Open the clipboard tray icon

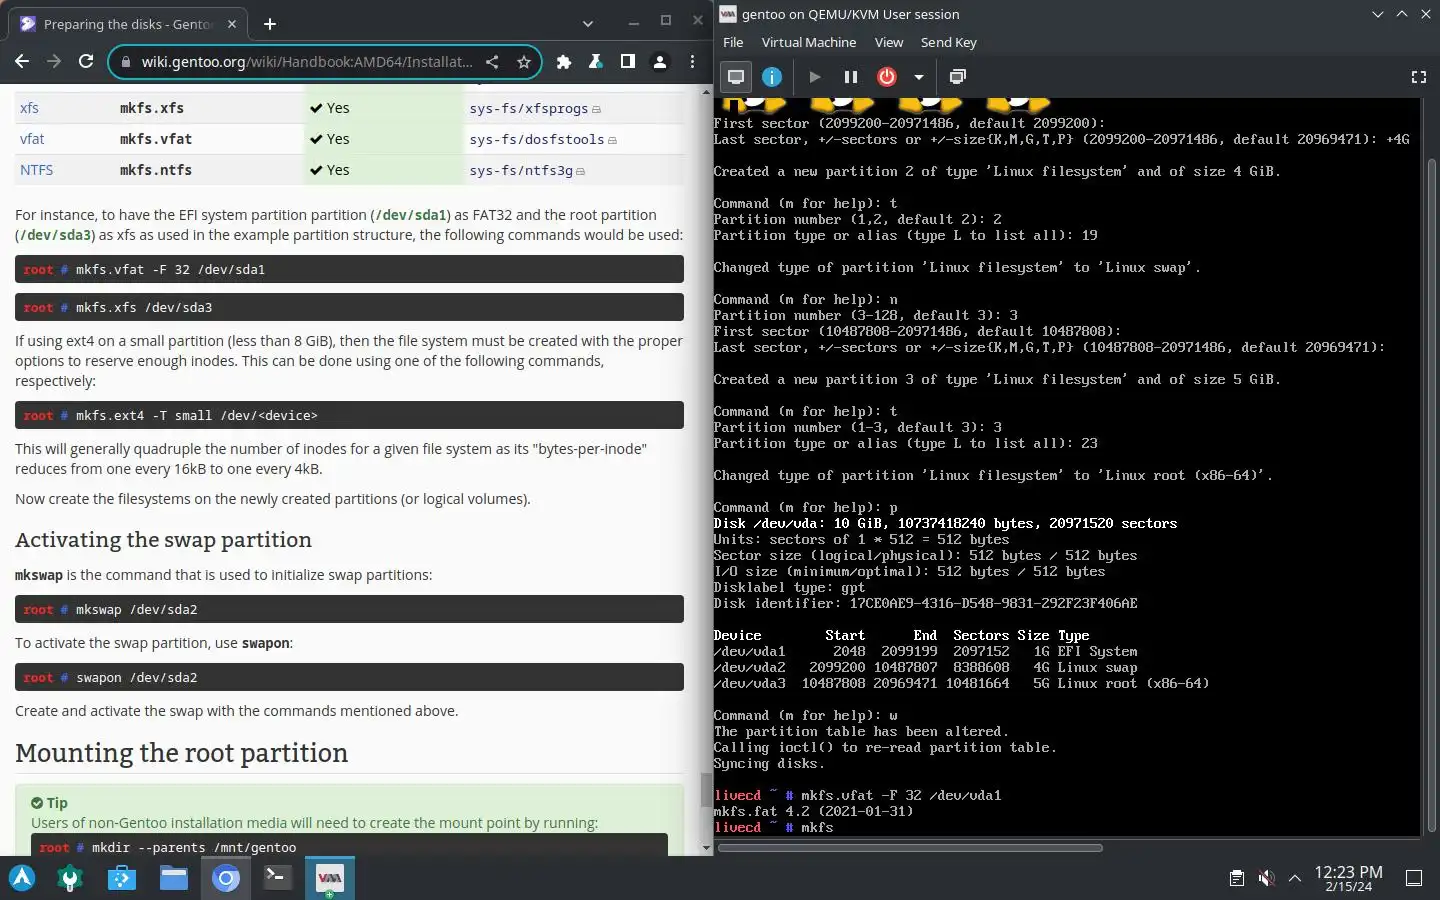(x=1237, y=879)
